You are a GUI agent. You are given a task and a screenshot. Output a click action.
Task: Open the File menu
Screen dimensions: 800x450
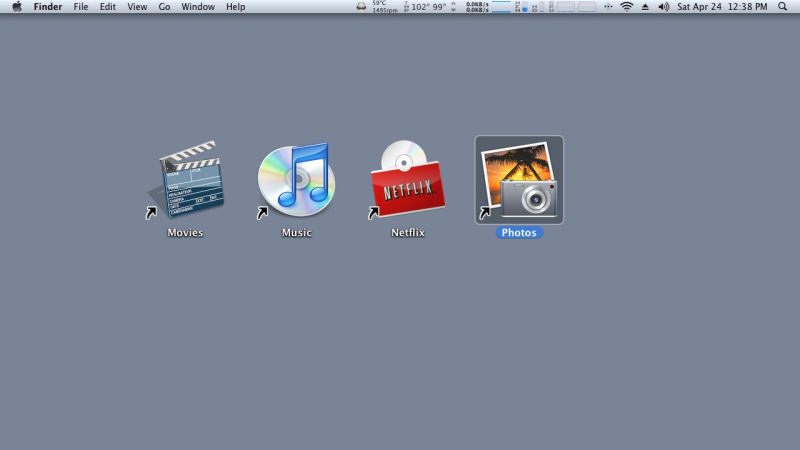coord(81,7)
